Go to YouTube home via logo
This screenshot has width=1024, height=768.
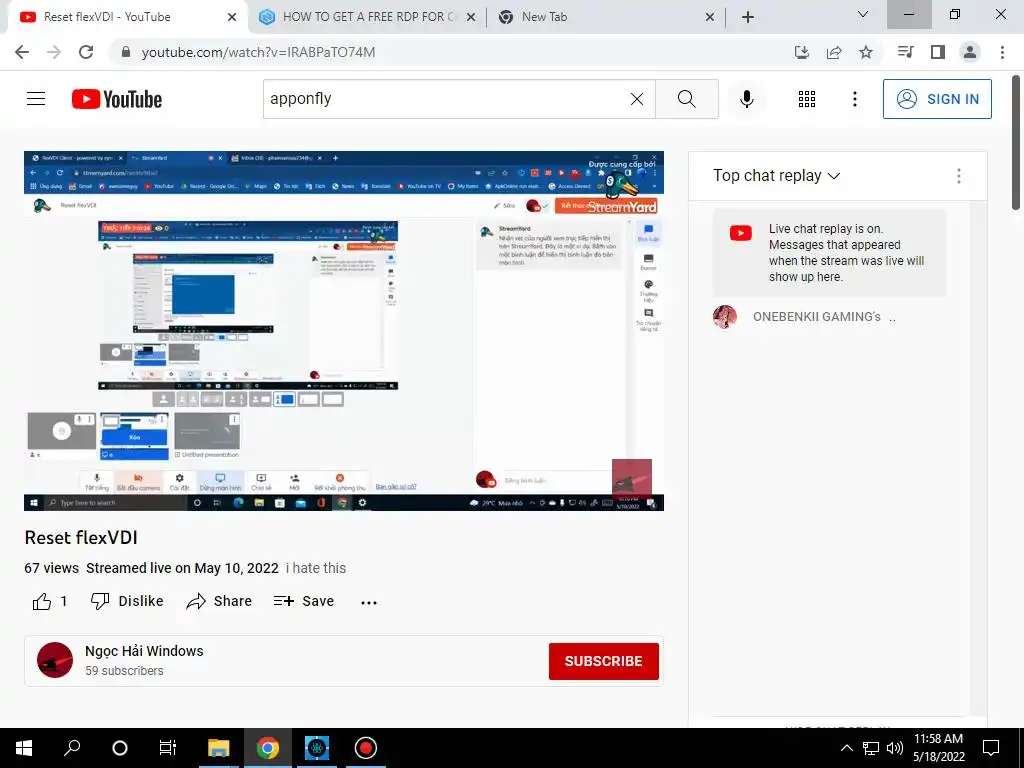click(117, 99)
